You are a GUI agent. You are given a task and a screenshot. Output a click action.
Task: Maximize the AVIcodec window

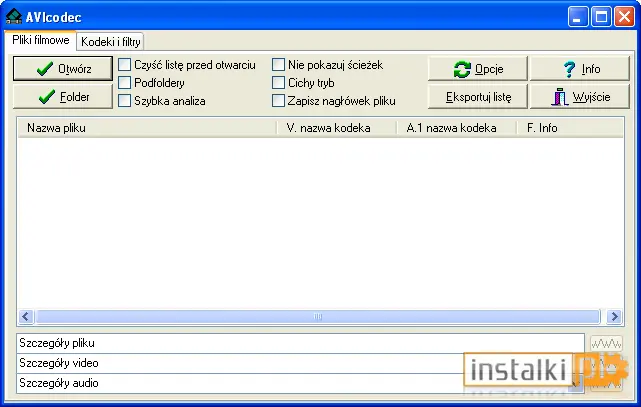click(601, 17)
